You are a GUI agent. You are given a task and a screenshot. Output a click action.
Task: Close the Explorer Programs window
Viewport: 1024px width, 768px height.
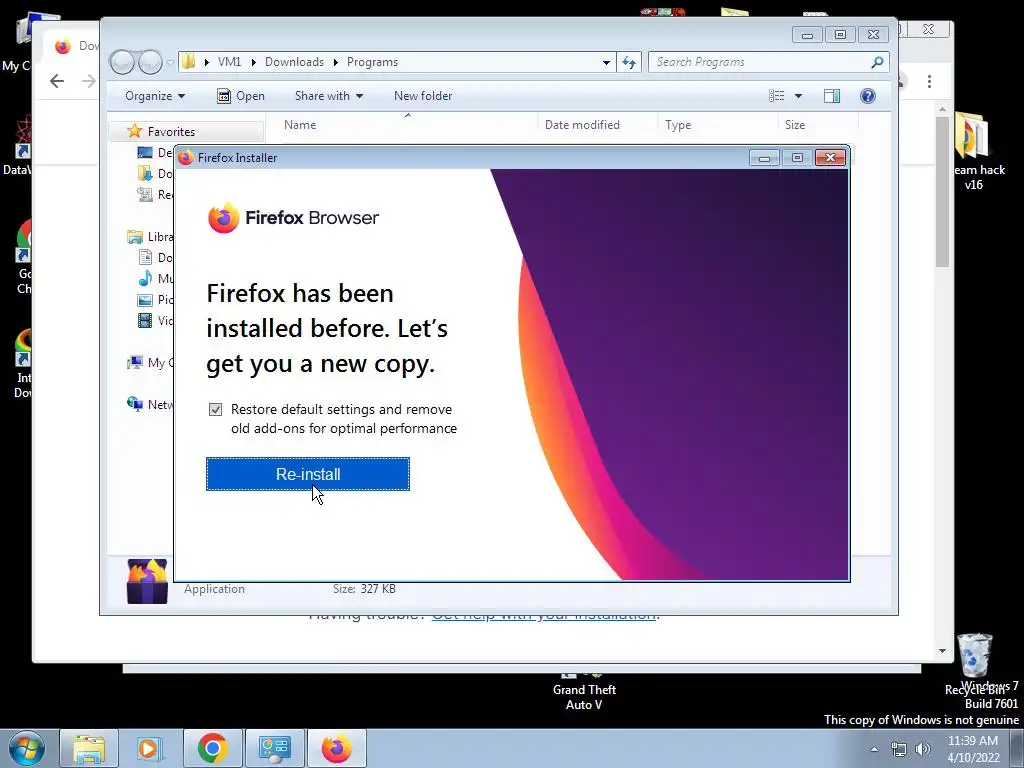(x=873, y=34)
